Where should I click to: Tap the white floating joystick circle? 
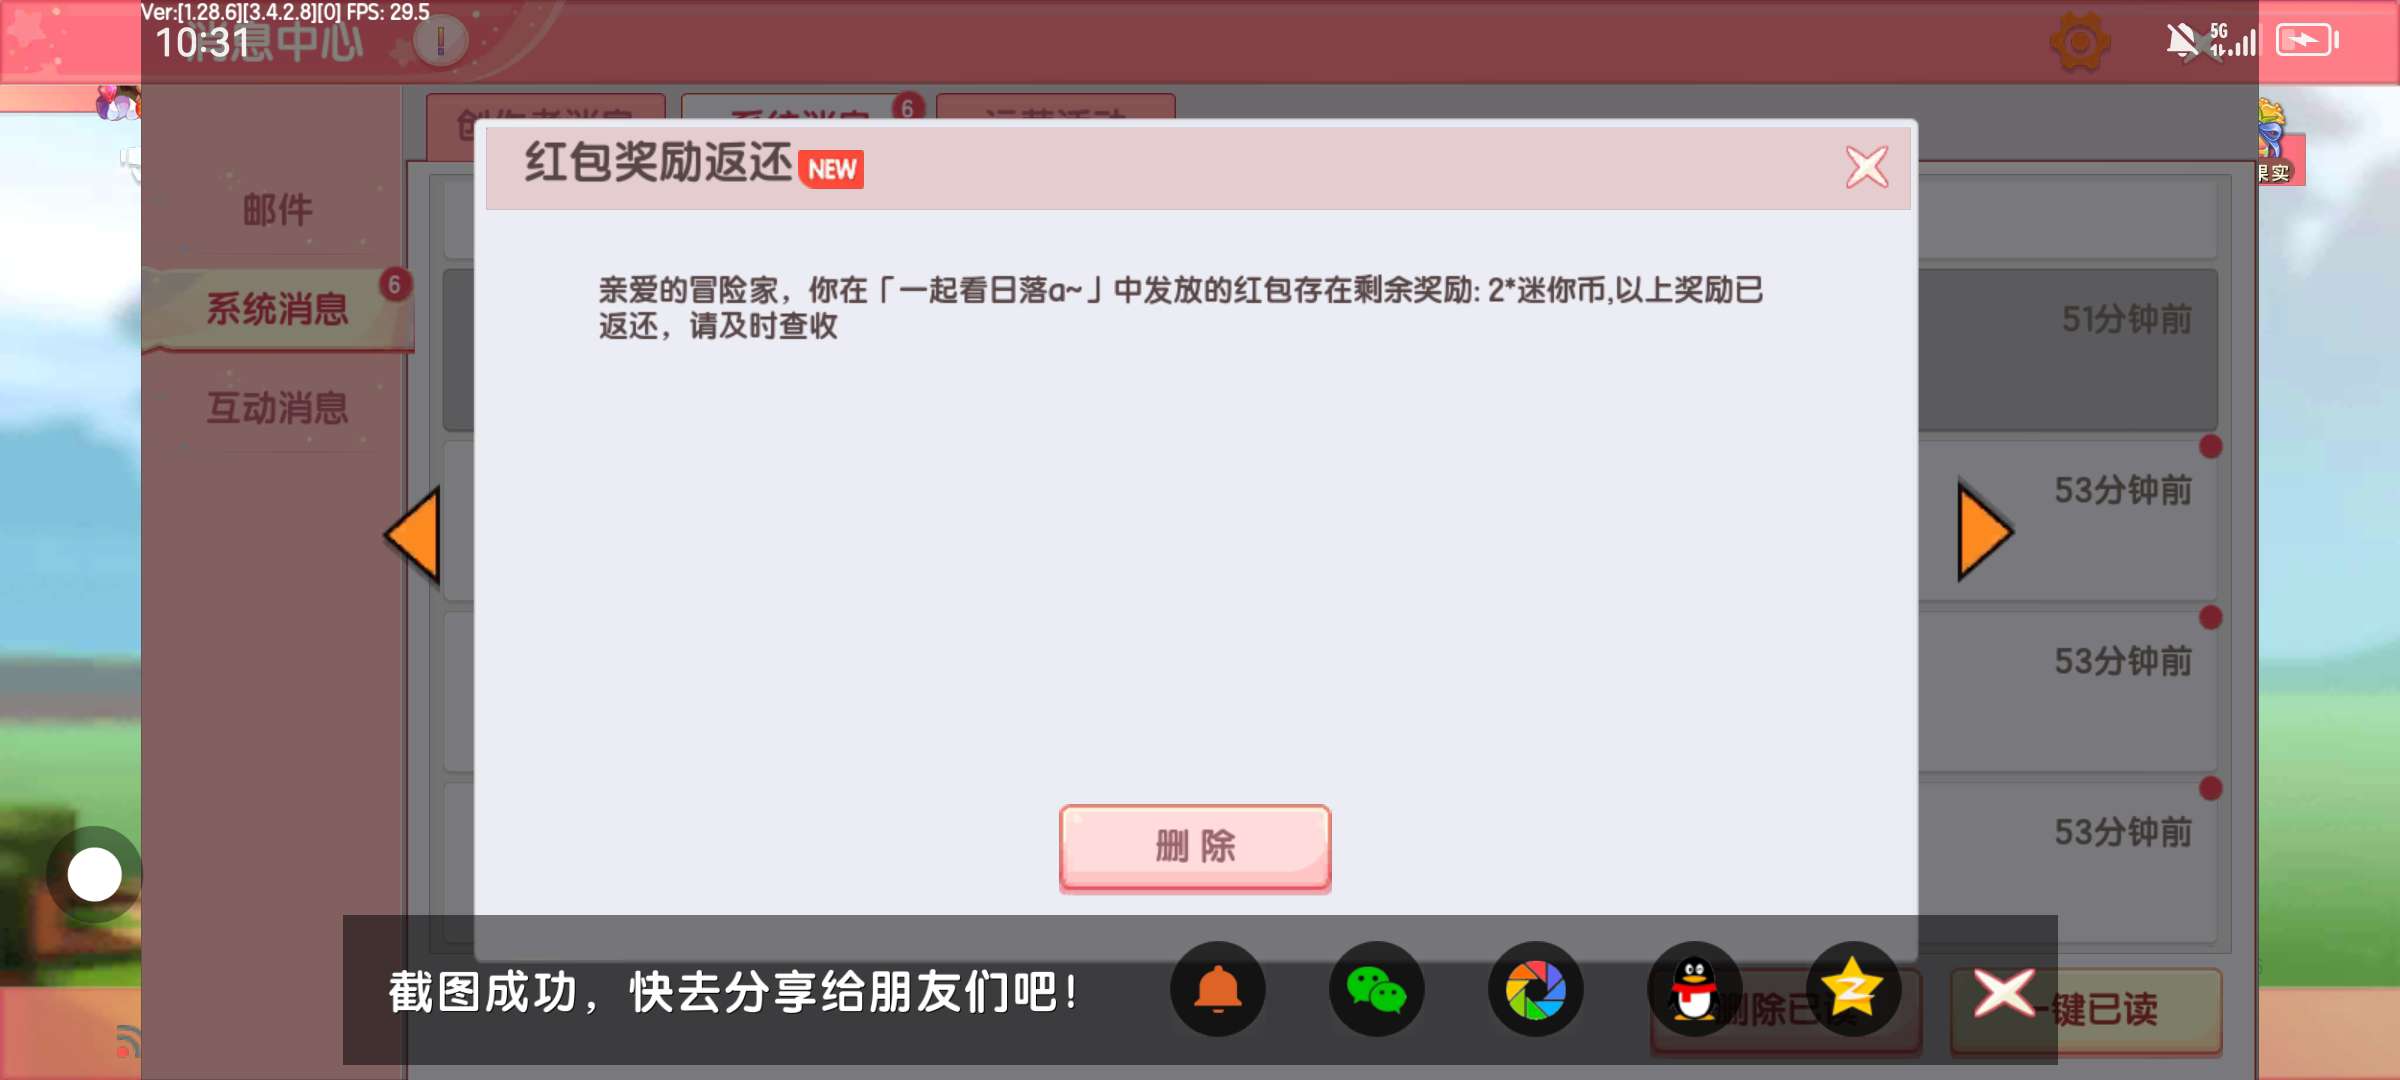(94, 875)
